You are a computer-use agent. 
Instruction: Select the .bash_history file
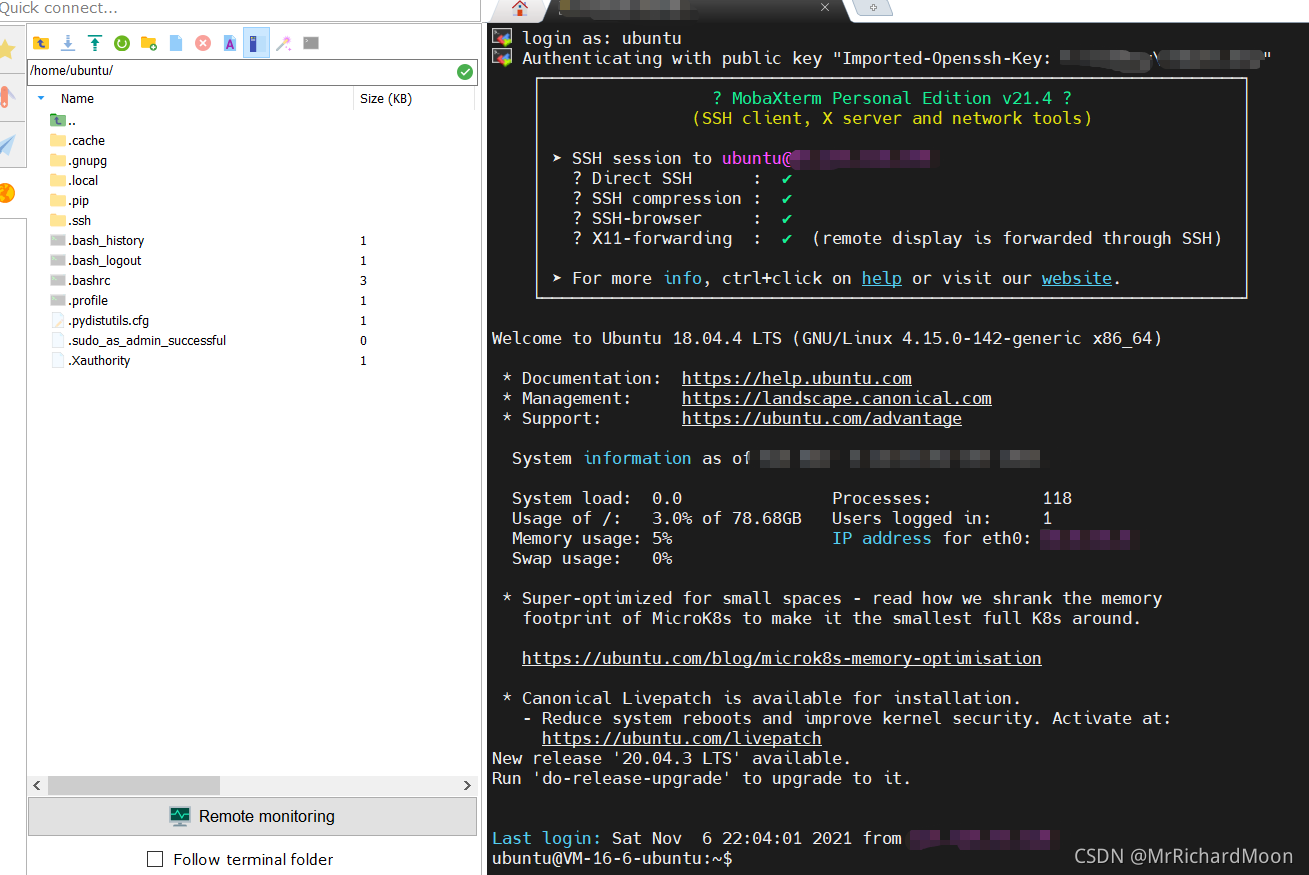click(98, 241)
